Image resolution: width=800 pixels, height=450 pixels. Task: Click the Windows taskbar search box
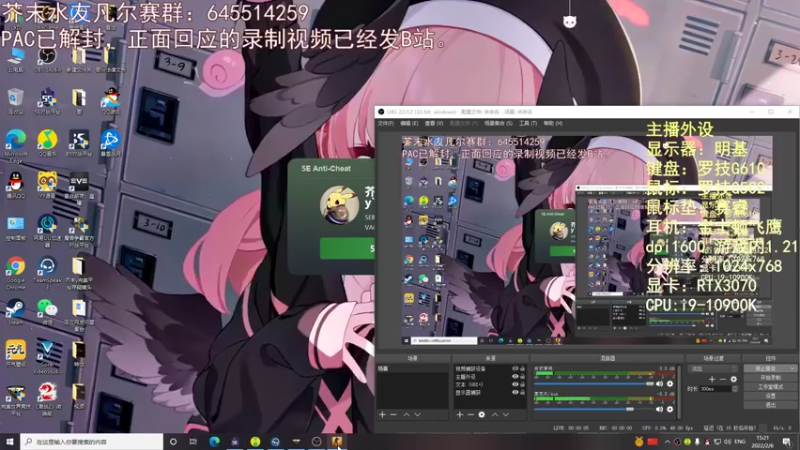pos(92,442)
